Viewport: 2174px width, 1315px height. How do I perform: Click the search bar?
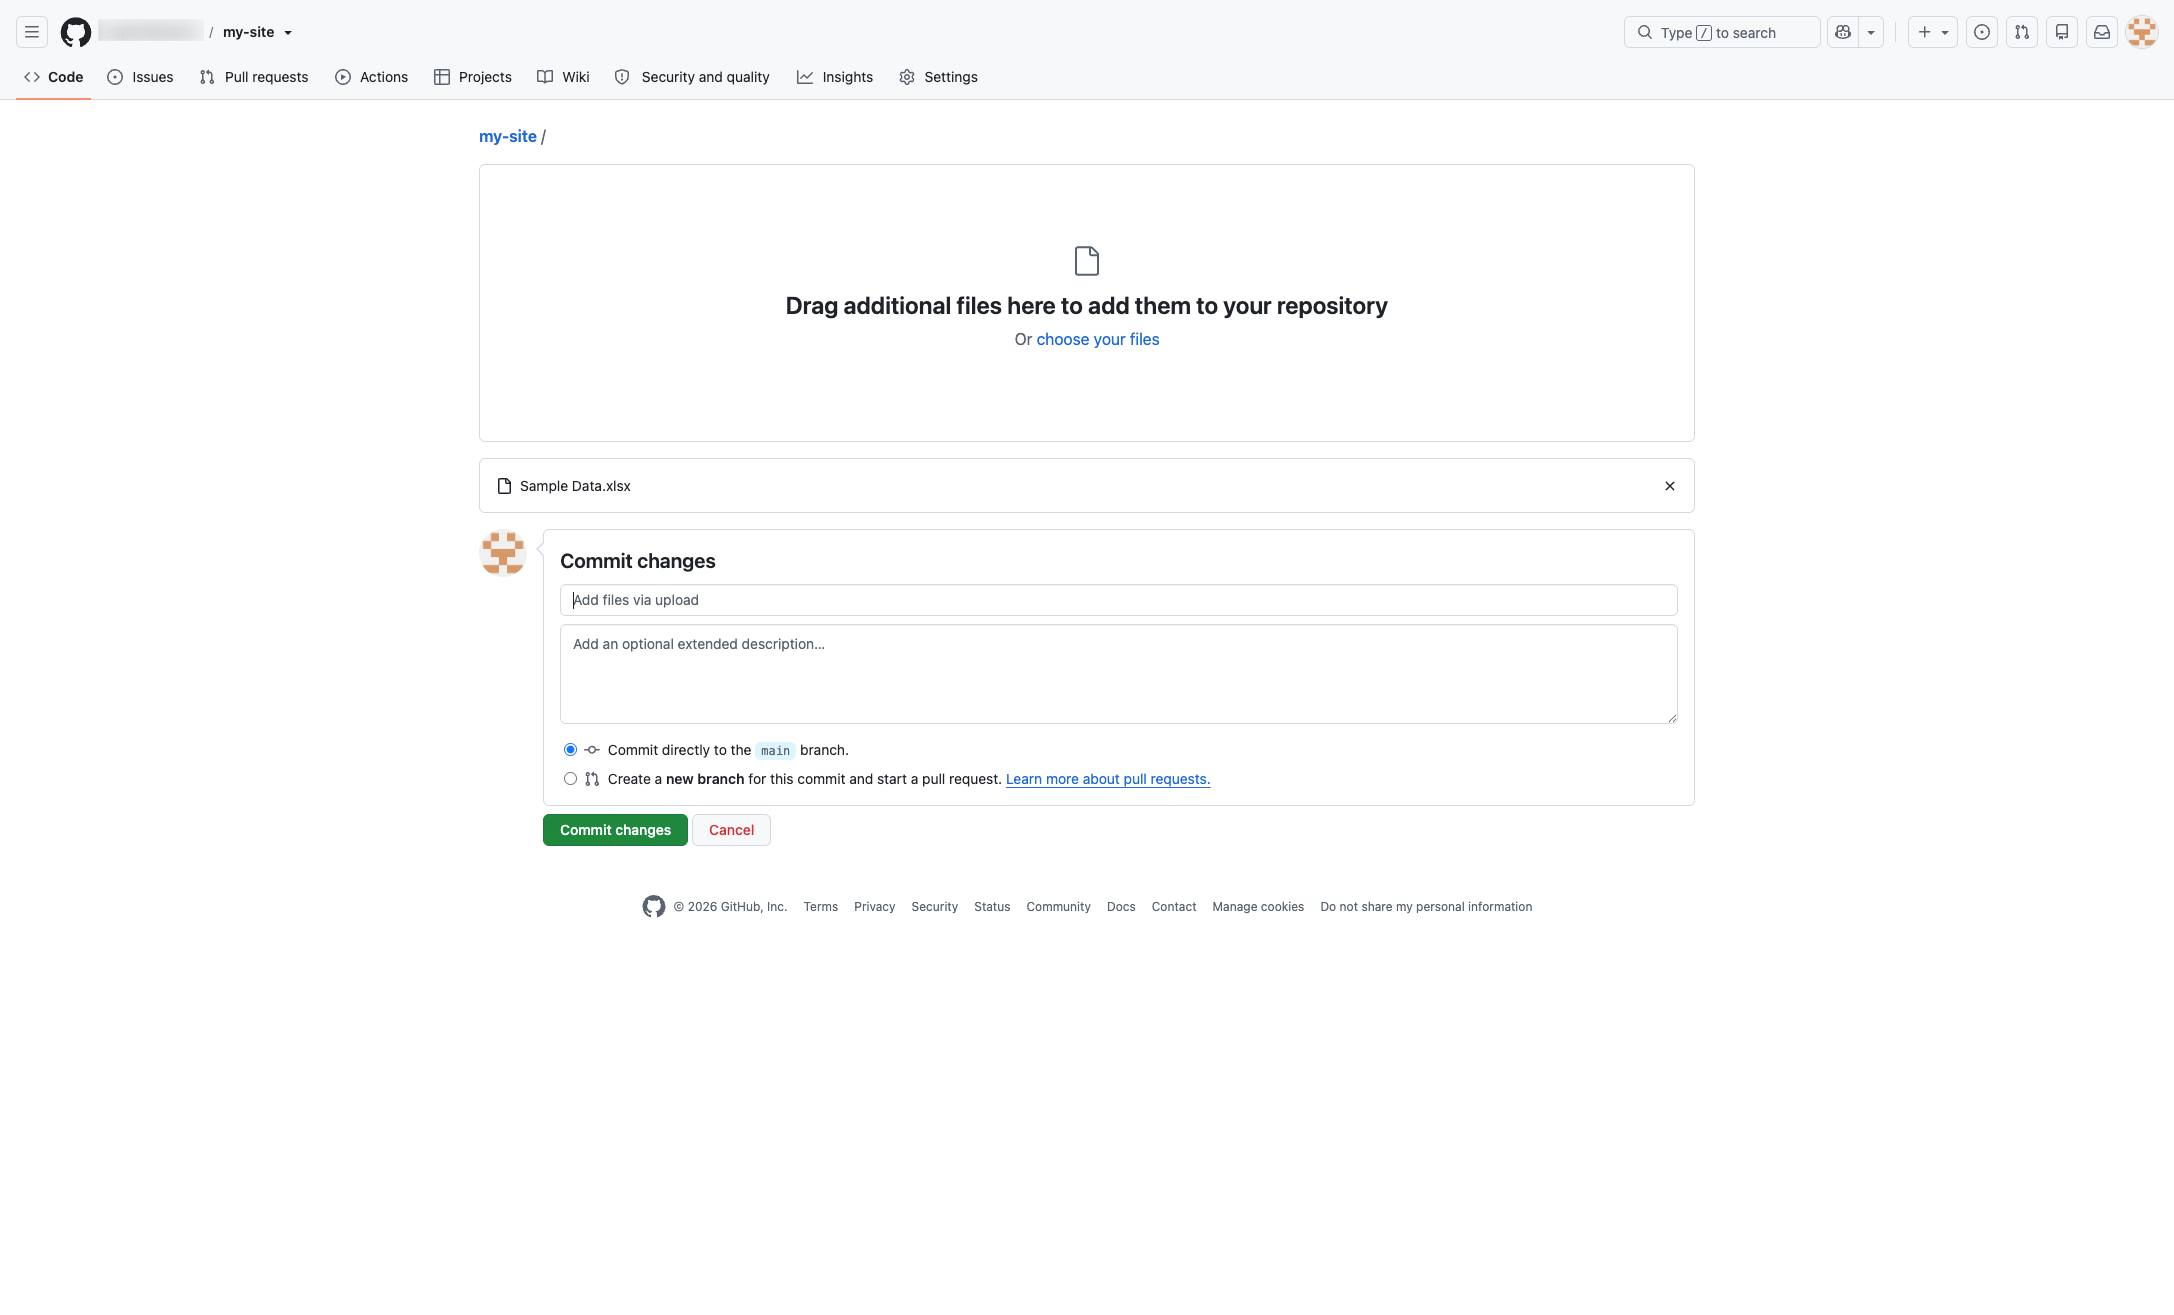(1722, 32)
